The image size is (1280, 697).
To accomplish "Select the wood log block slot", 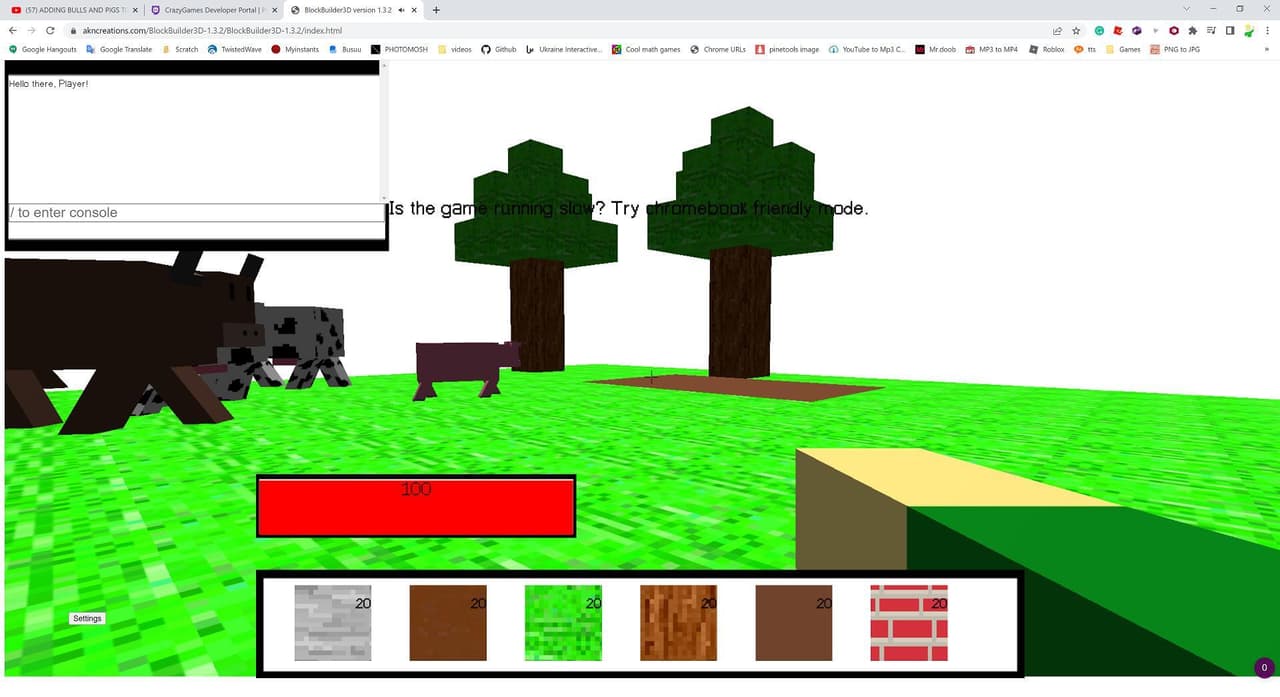I will click(x=678, y=623).
